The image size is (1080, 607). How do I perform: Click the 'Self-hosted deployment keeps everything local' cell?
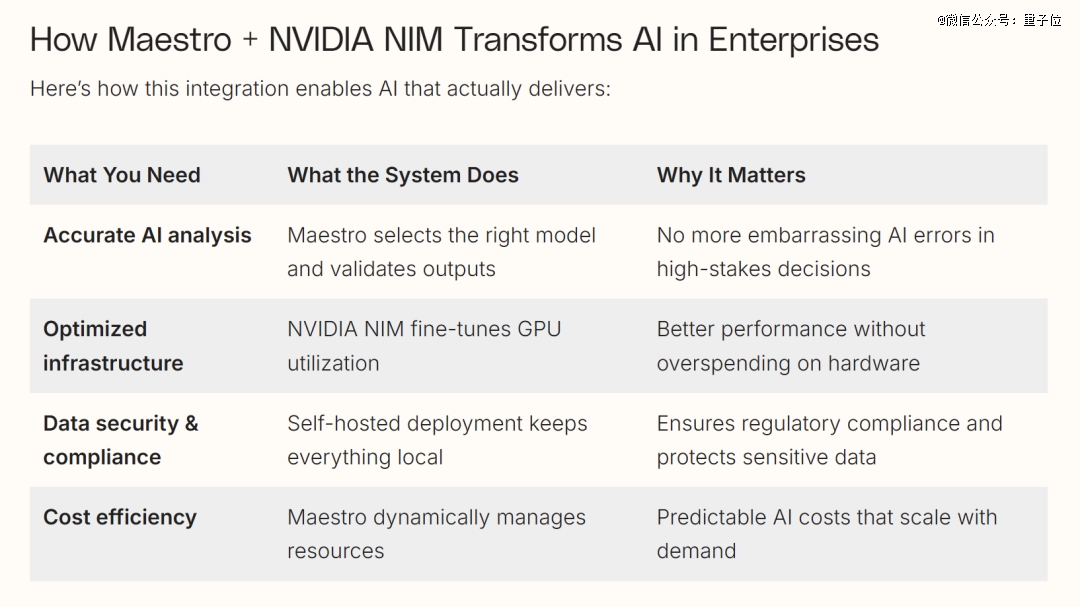pos(437,439)
